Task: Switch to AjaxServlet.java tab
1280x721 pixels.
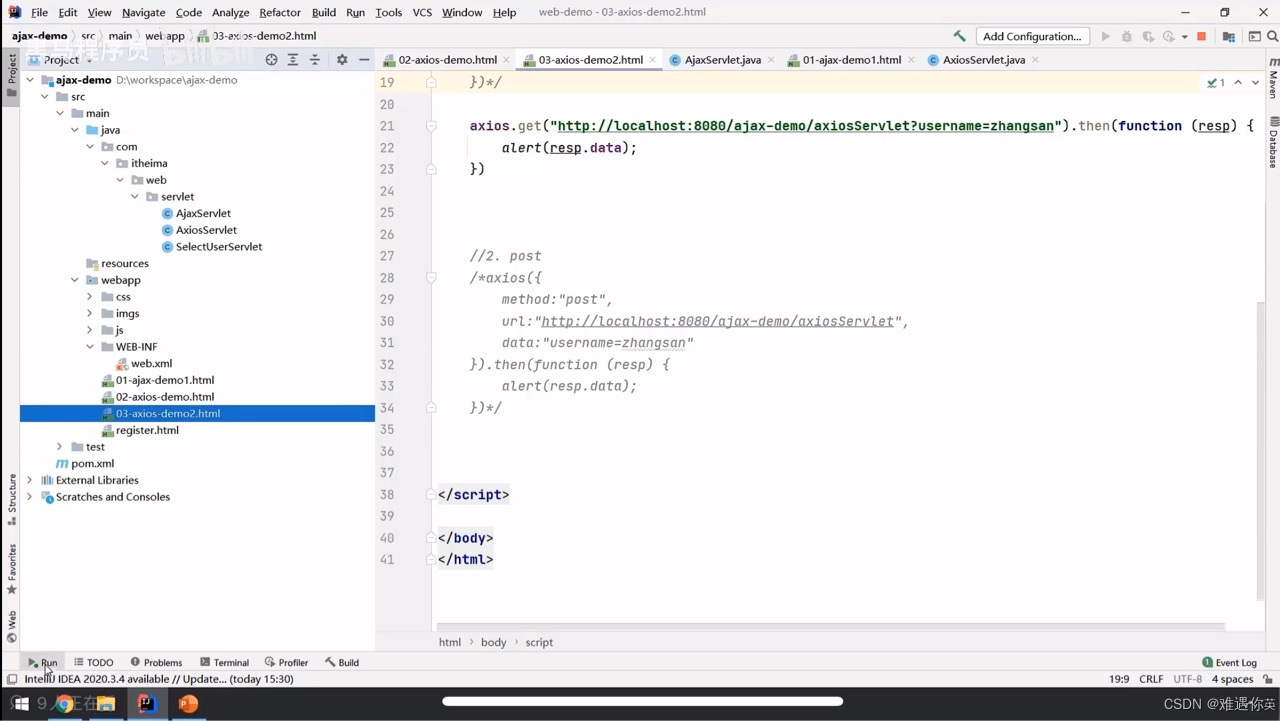Action: (x=722, y=60)
